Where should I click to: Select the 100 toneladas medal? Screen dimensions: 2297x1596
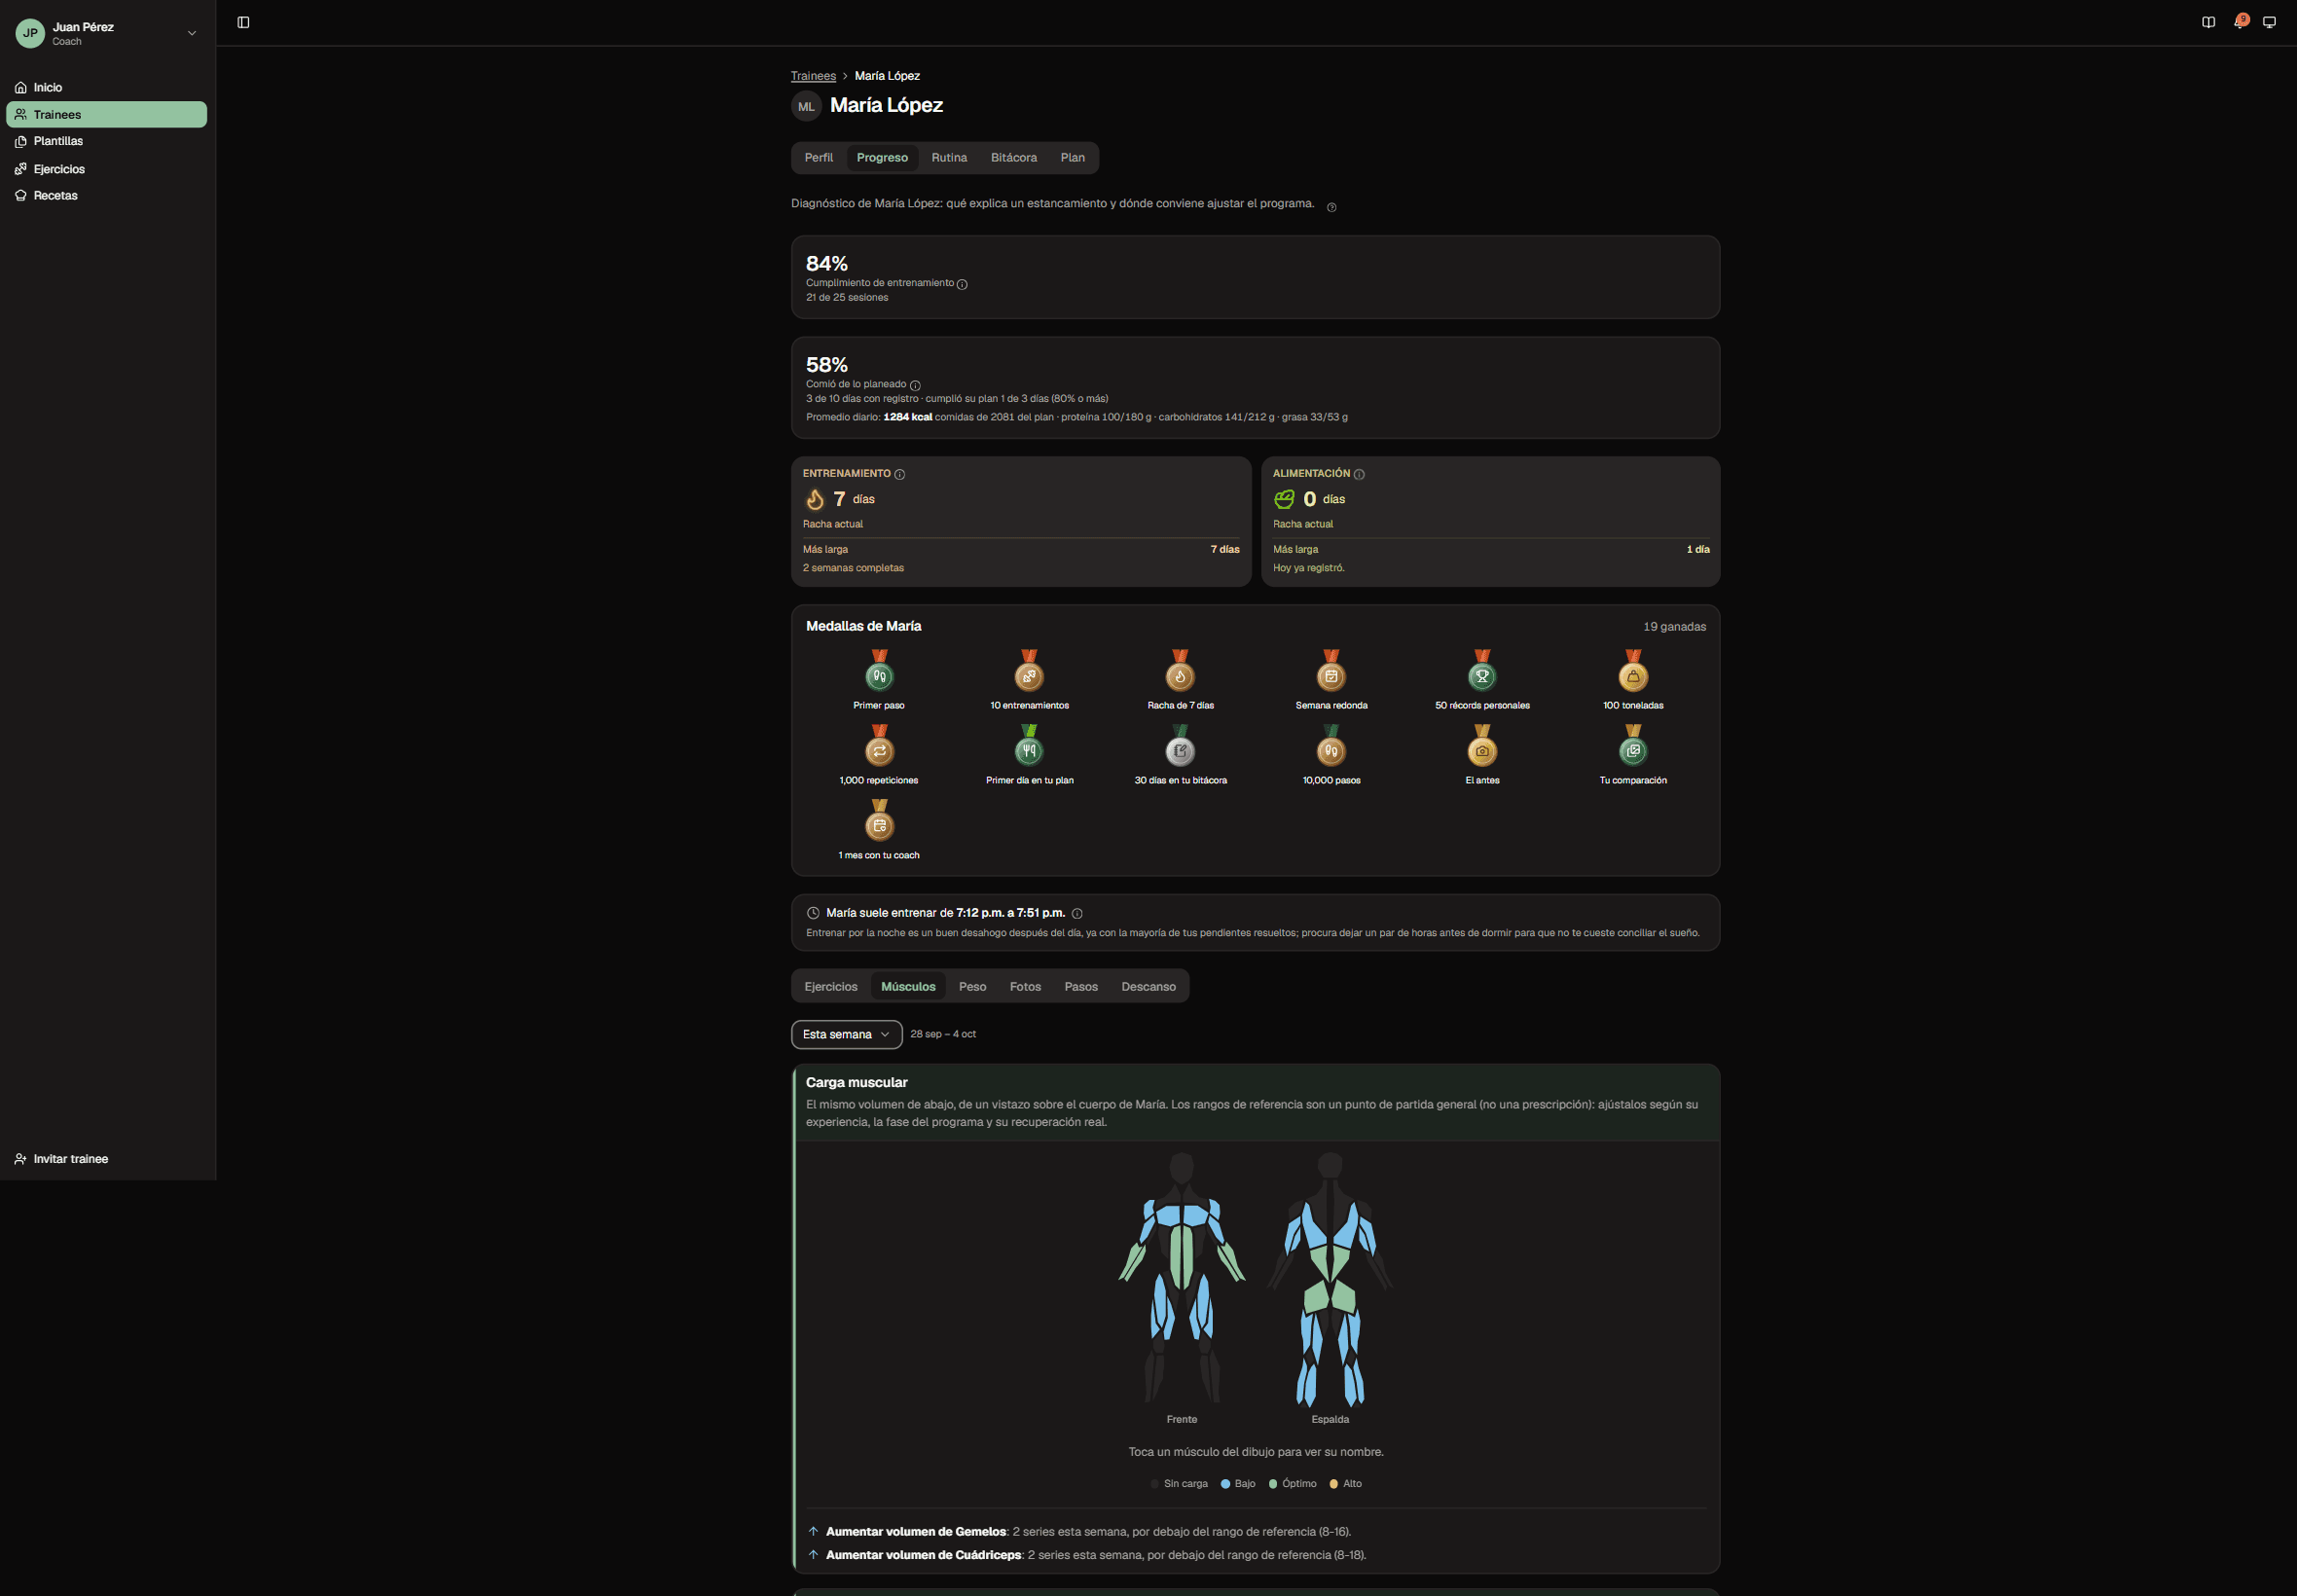point(1633,680)
